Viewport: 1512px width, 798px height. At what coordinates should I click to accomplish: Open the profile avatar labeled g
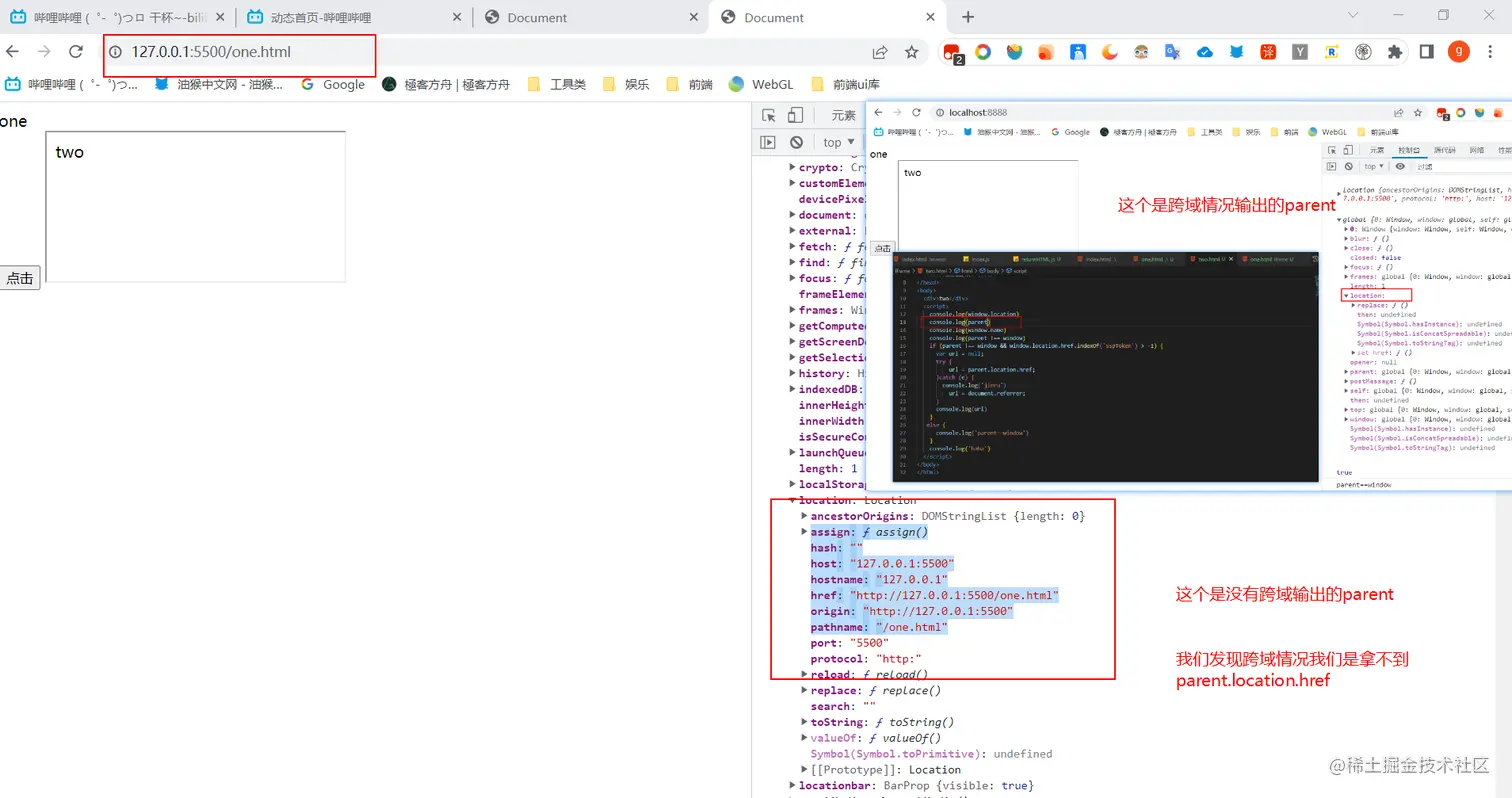(1459, 52)
